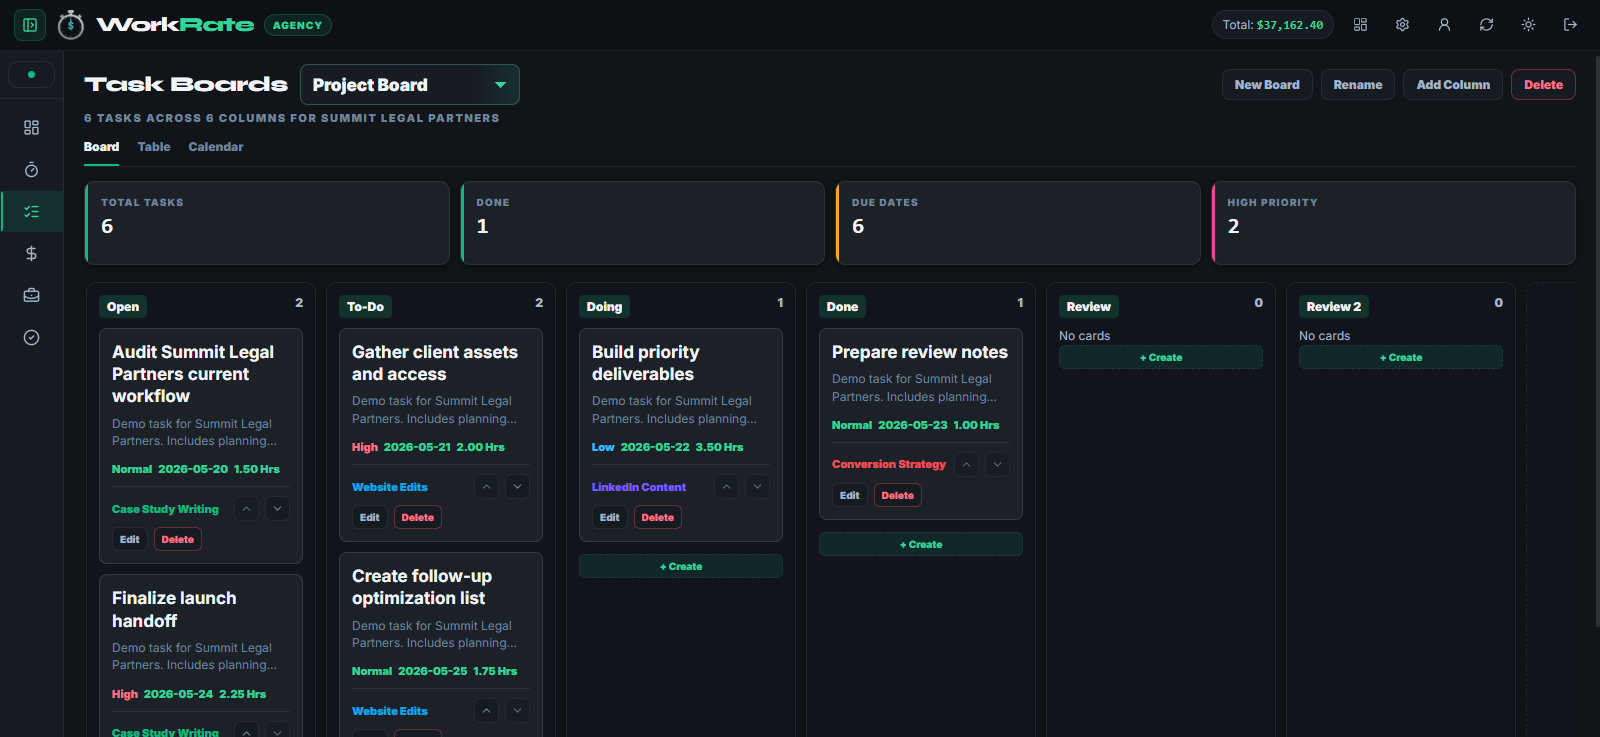
Task: Move Gather client assets card down
Action: pos(518,487)
